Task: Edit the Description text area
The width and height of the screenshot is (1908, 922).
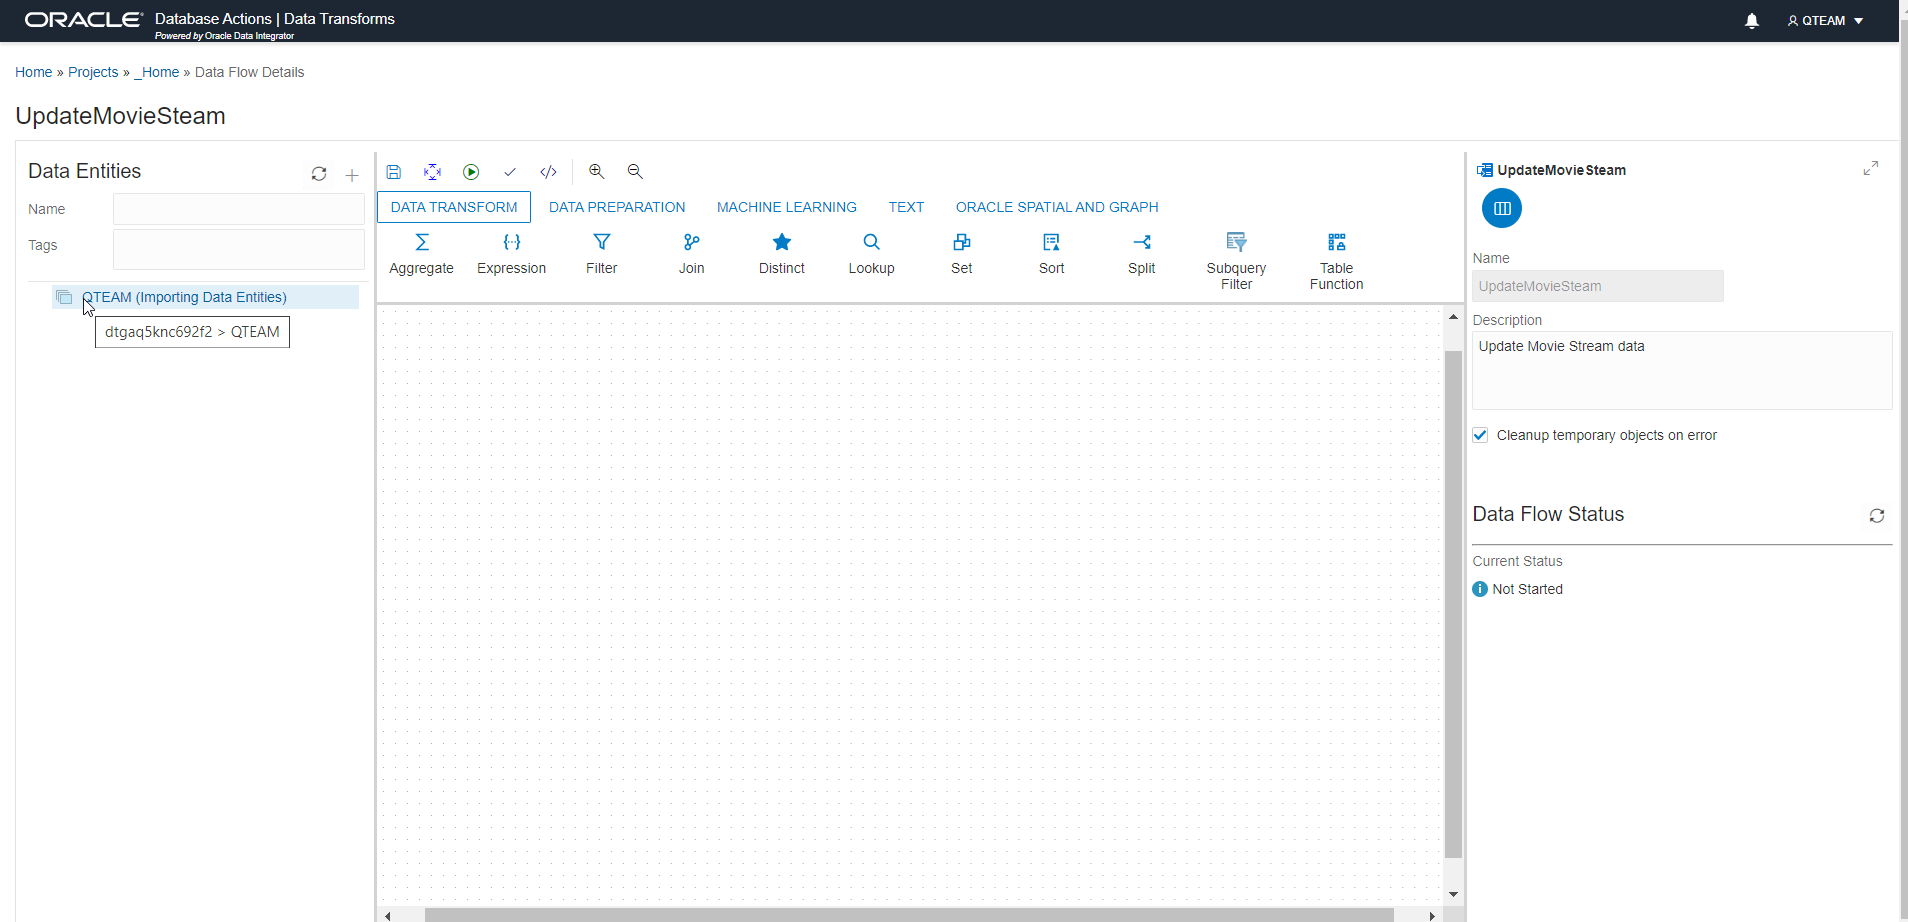Action: click(x=1682, y=370)
